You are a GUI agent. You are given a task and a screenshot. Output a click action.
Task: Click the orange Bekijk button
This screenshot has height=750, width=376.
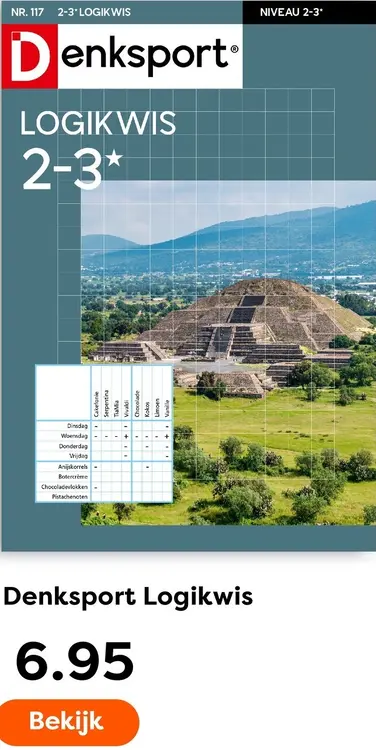tap(69, 722)
